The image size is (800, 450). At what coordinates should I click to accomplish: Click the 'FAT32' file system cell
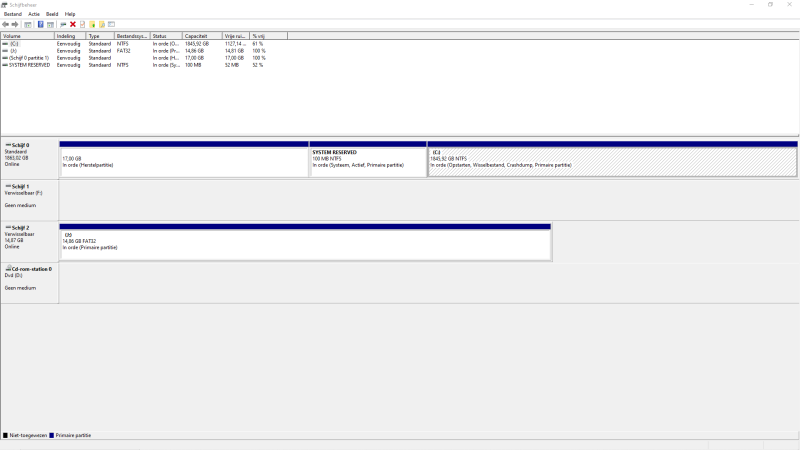123,51
